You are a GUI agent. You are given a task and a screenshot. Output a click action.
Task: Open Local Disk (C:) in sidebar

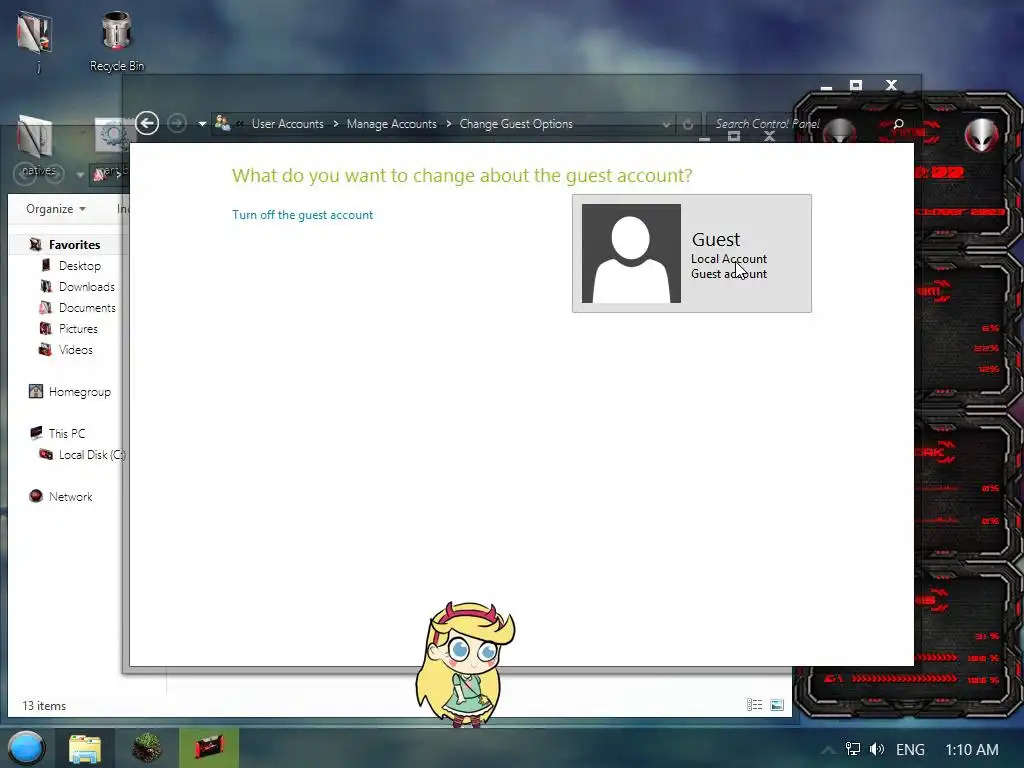pos(92,455)
